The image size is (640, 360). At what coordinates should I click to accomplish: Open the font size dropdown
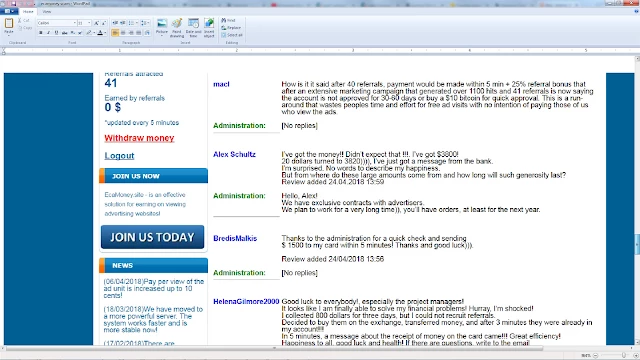(89, 23)
